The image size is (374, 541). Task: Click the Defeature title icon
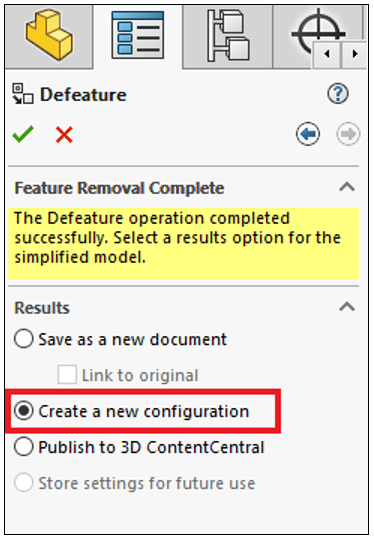pyautogui.click(x=23, y=94)
